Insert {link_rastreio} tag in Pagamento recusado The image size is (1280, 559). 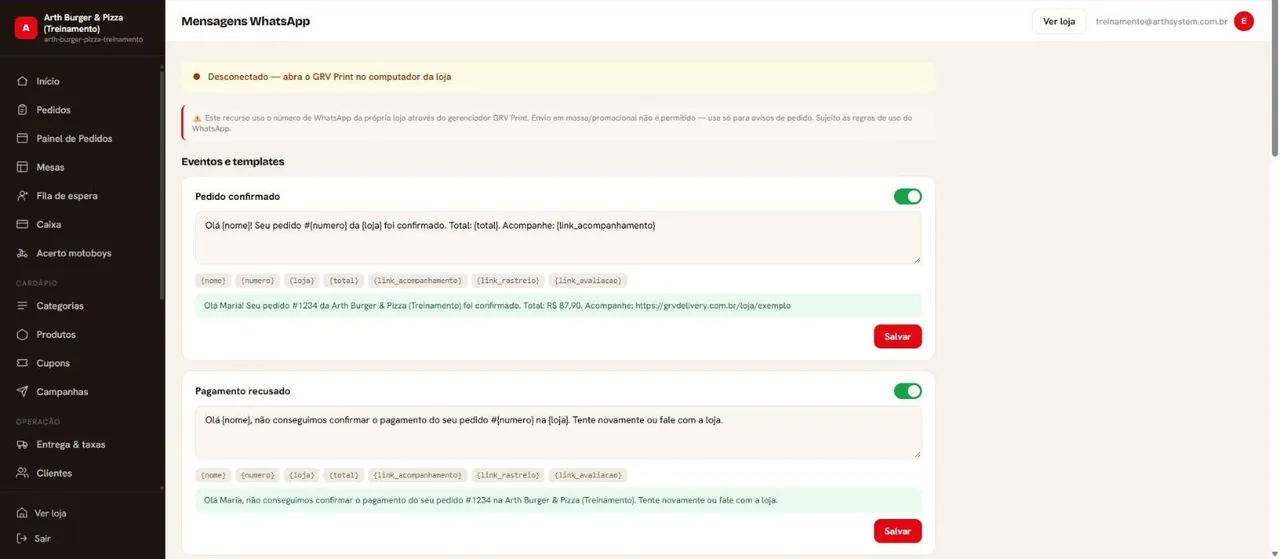(507, 475)
